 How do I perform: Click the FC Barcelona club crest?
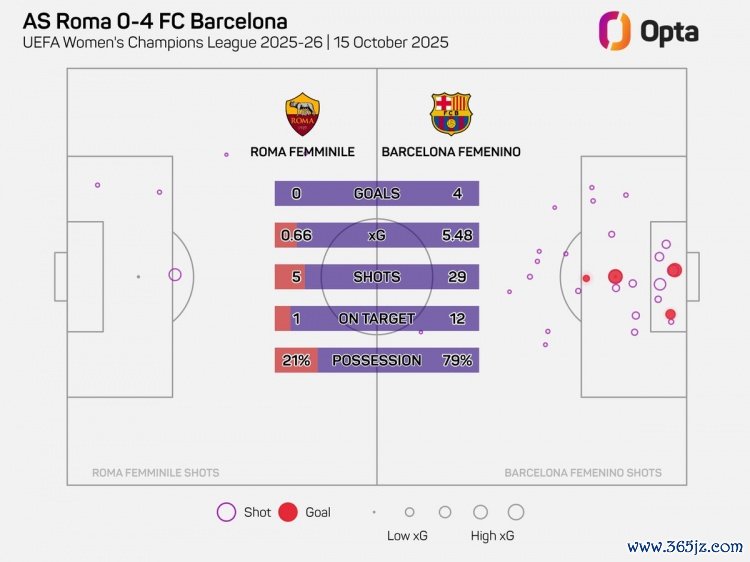click(x=450, y=114)
